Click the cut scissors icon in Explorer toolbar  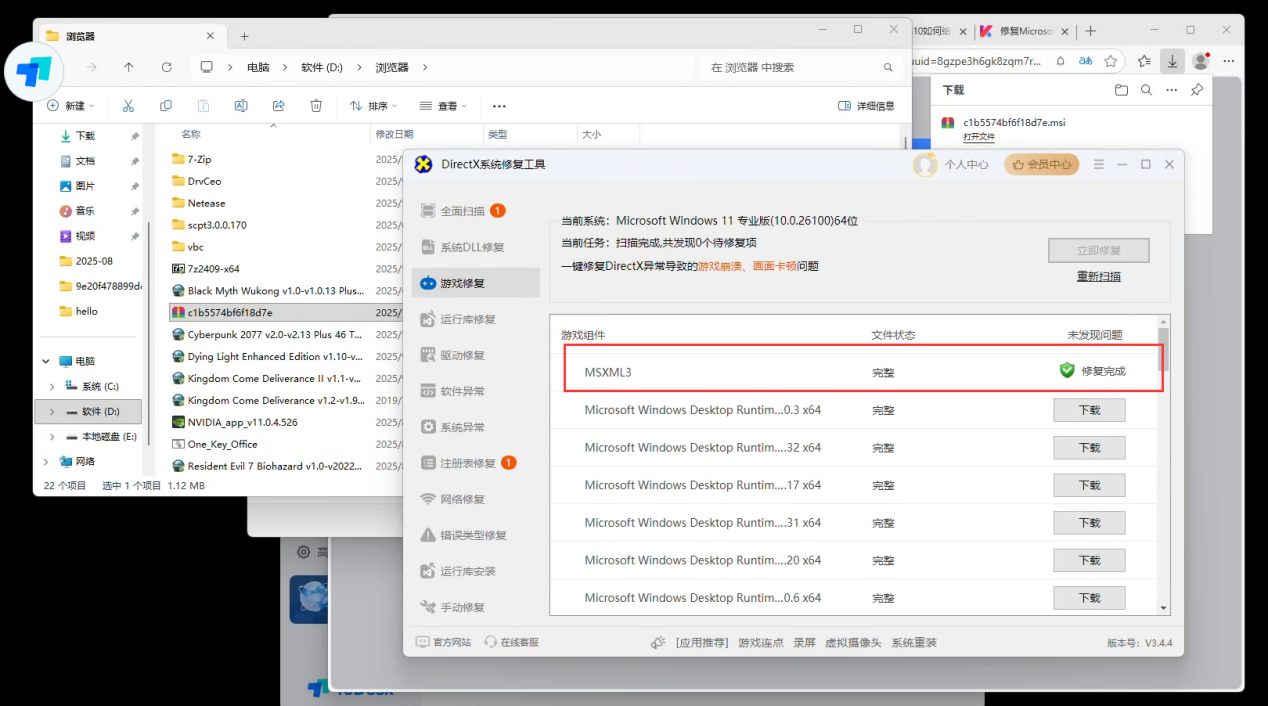point(128,106)
